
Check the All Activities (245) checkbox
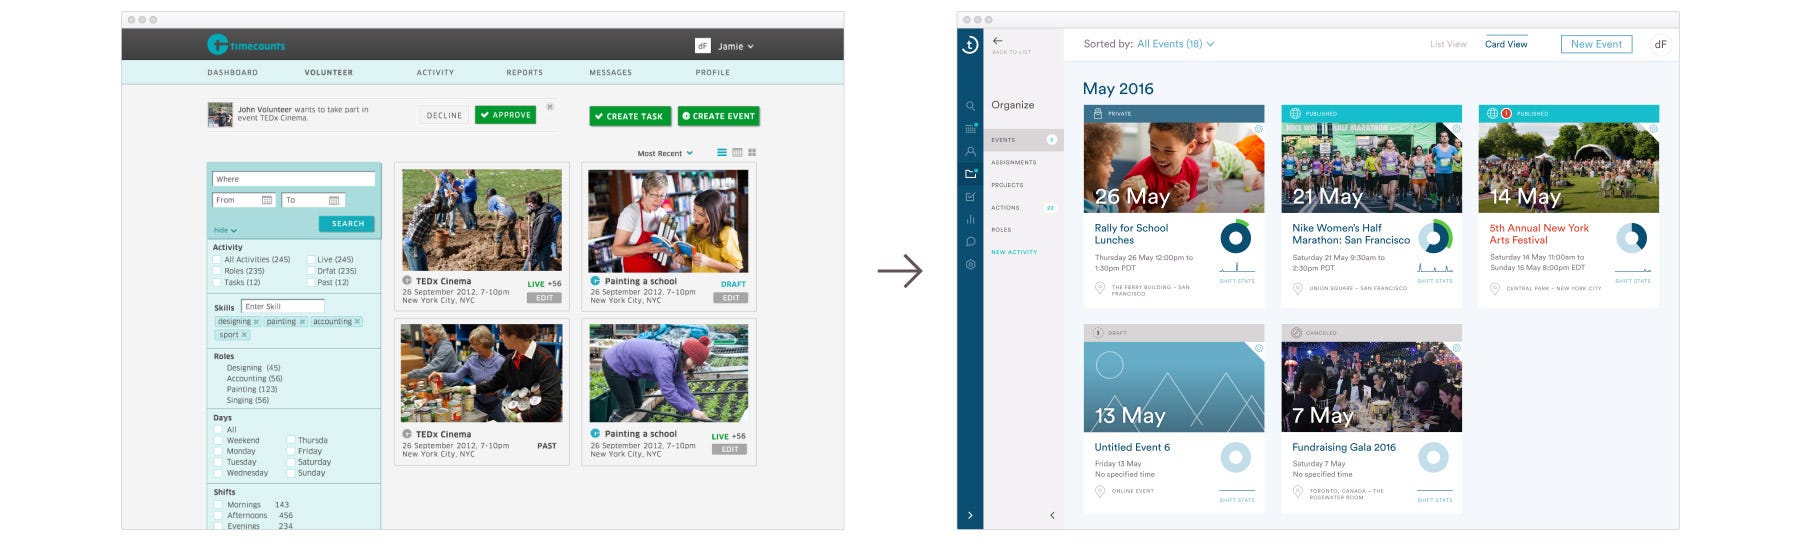tap(217, 260)
